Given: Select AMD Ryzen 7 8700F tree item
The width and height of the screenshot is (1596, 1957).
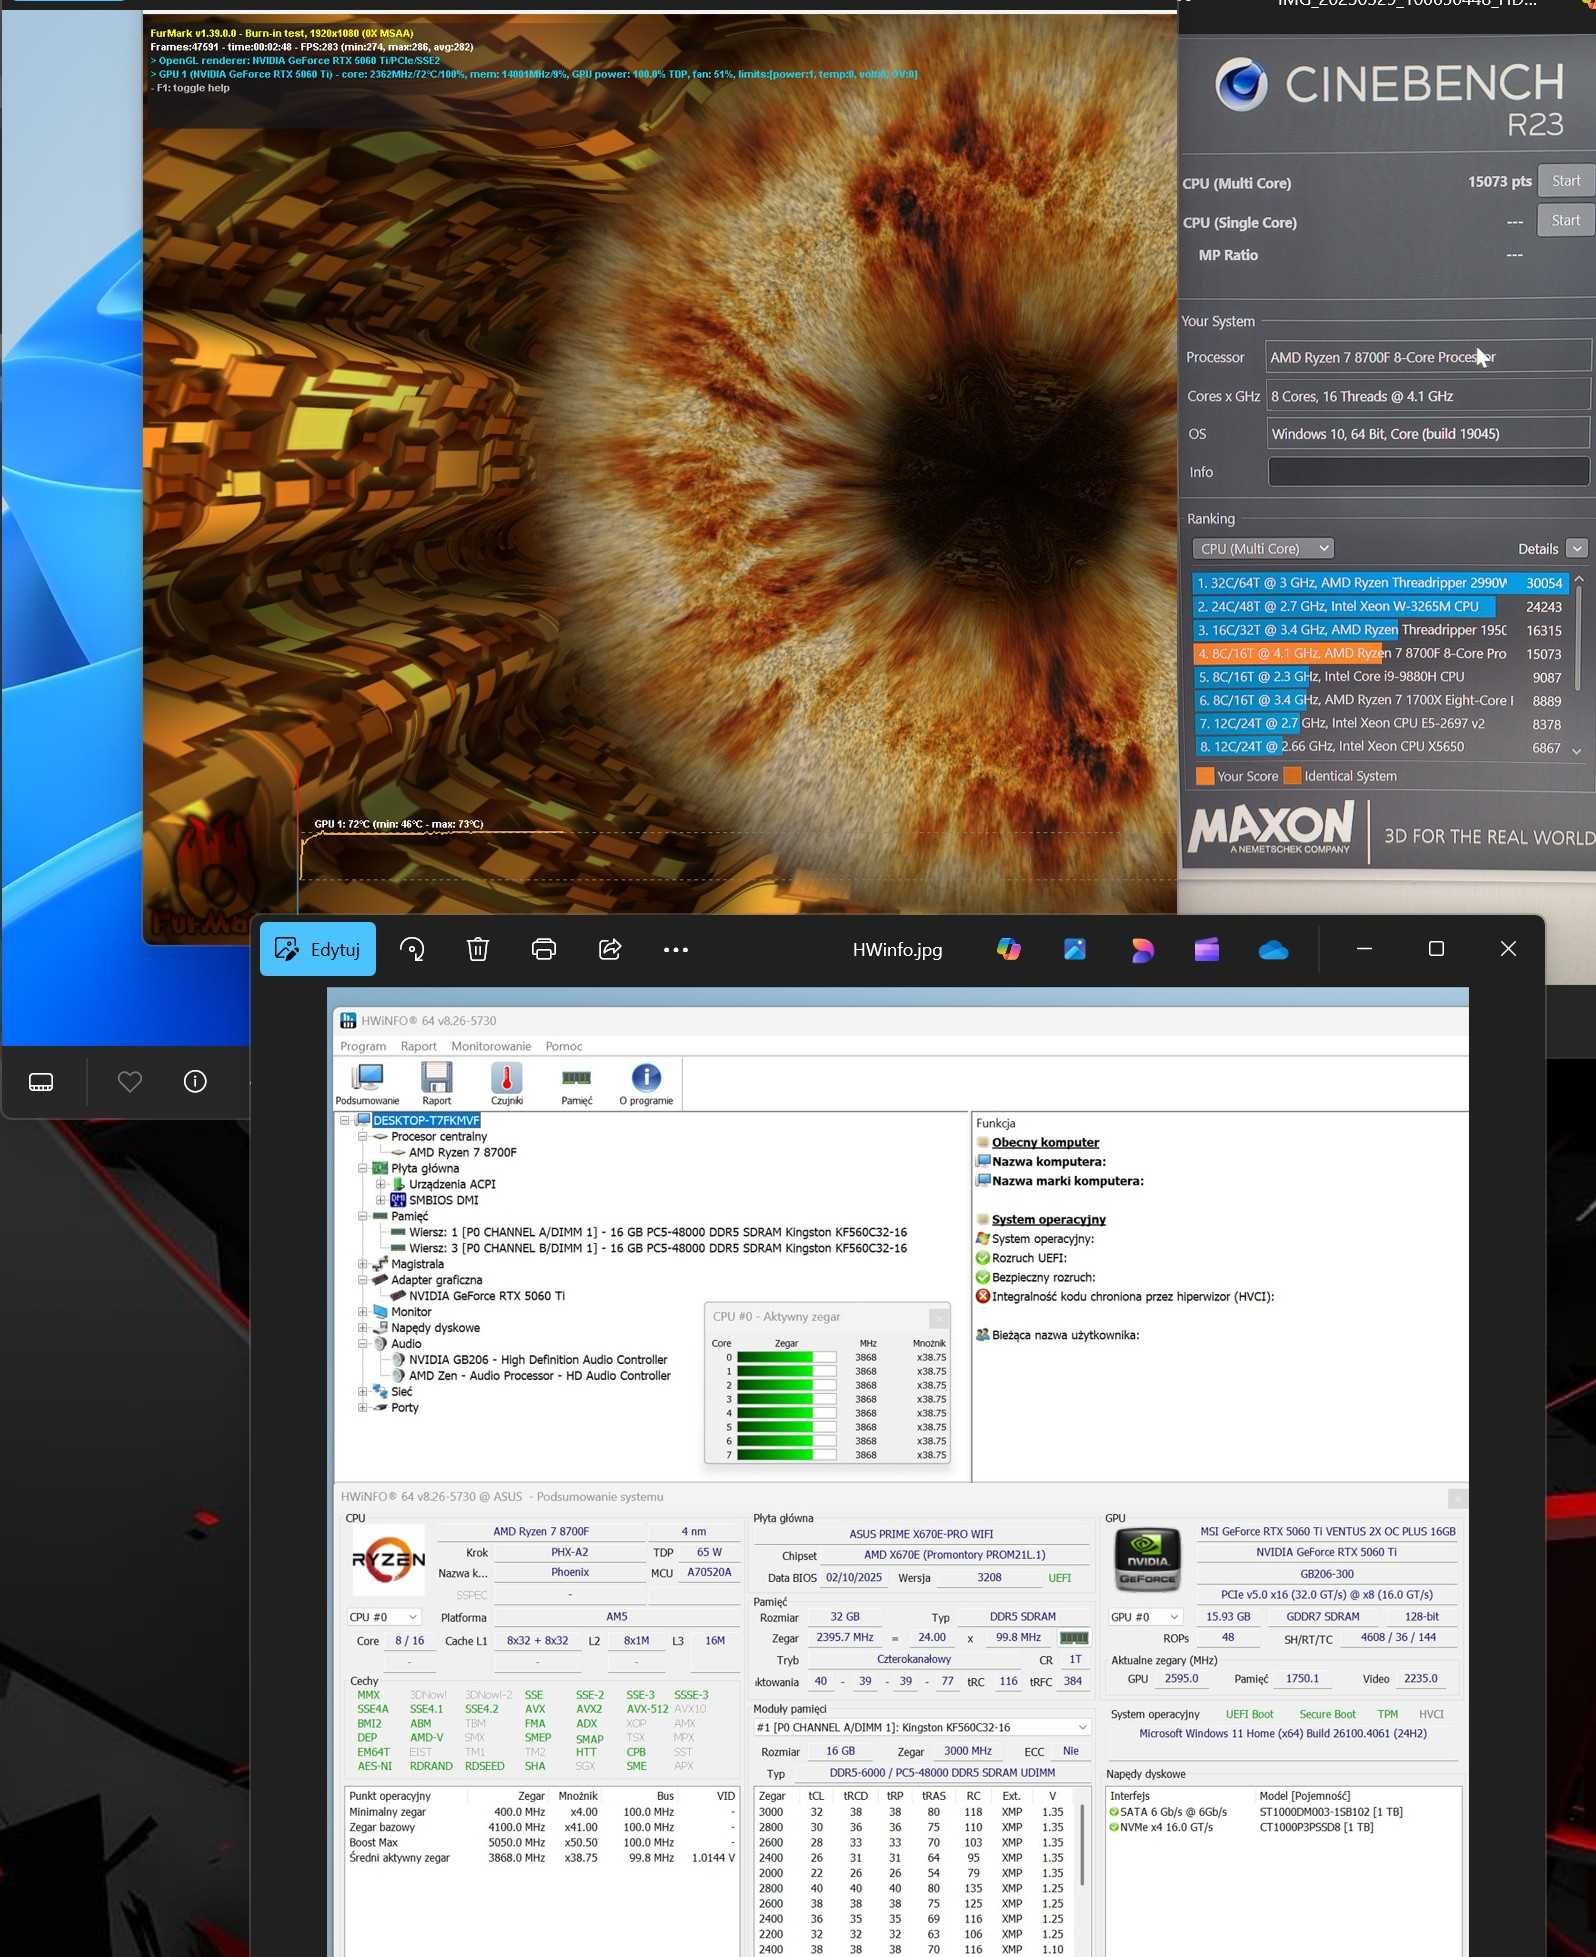Looking at the screenshot, I should pyautogui.click(x=462, y=1152).
